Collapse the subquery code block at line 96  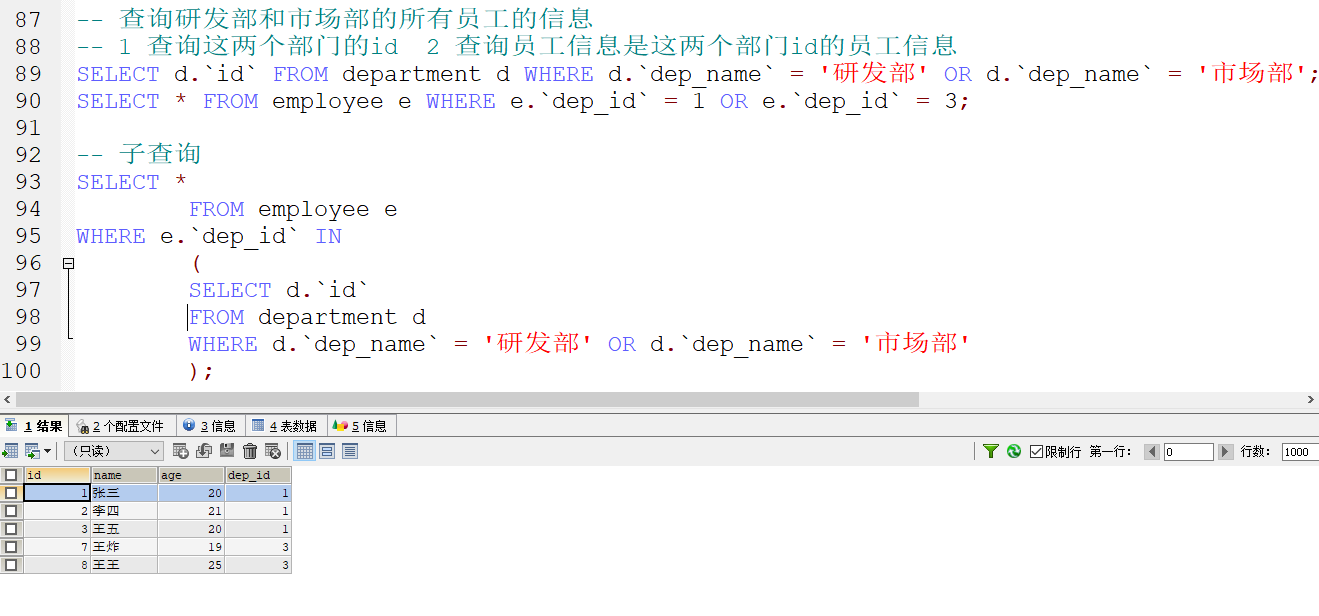[68, 262]
